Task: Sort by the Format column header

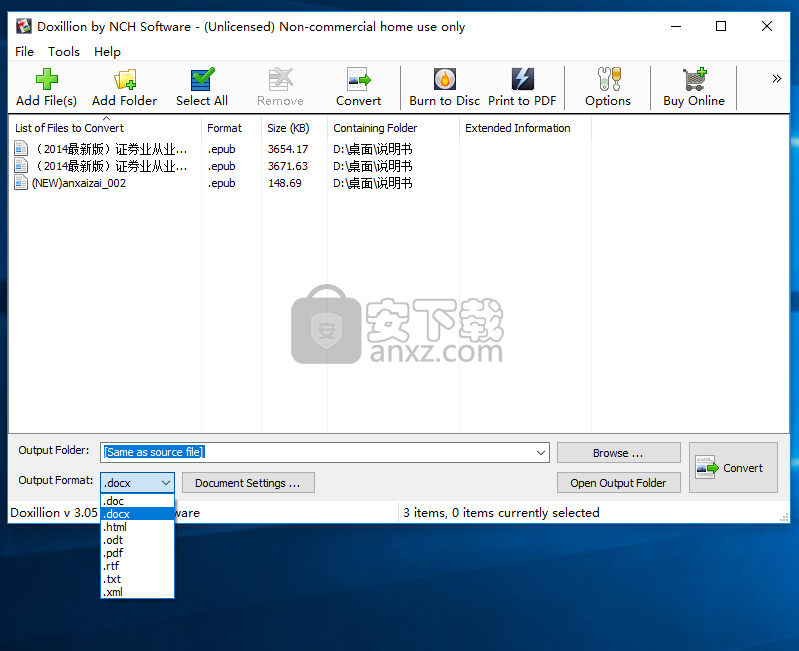Action: [x=231, y=128]
